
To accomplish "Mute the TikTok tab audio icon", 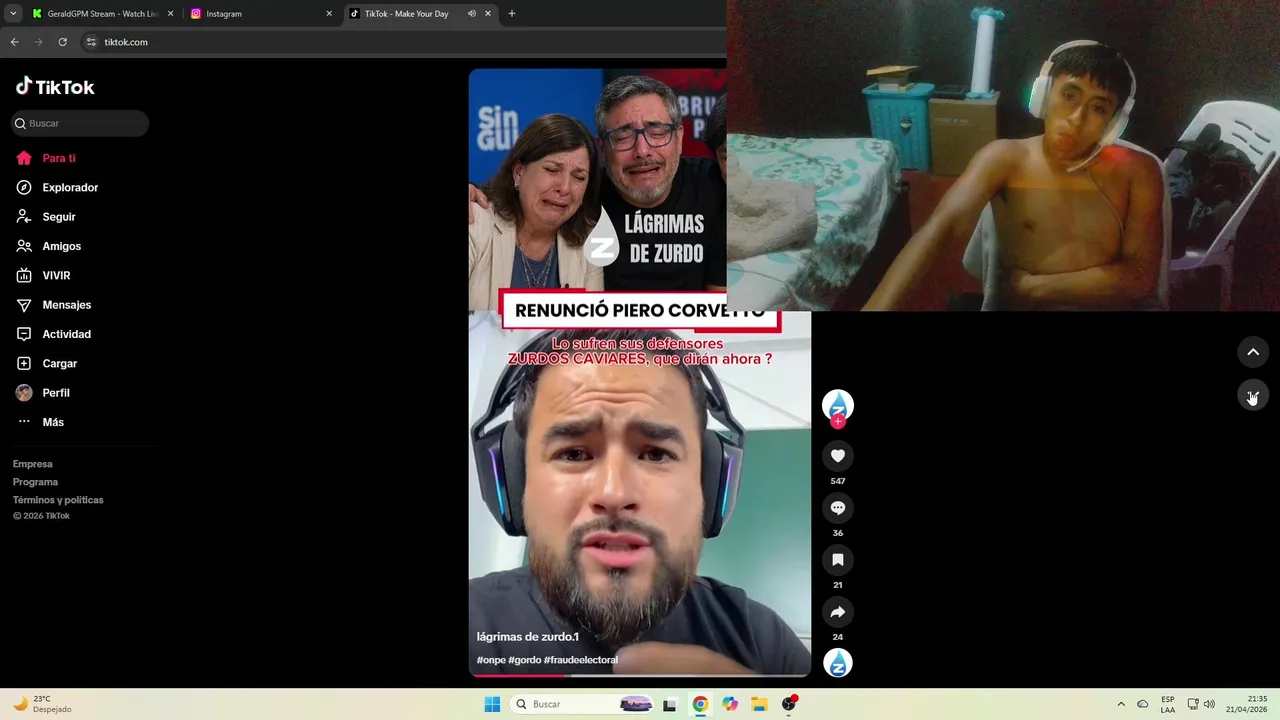I will pyautogui.click(x=471, y=14).
